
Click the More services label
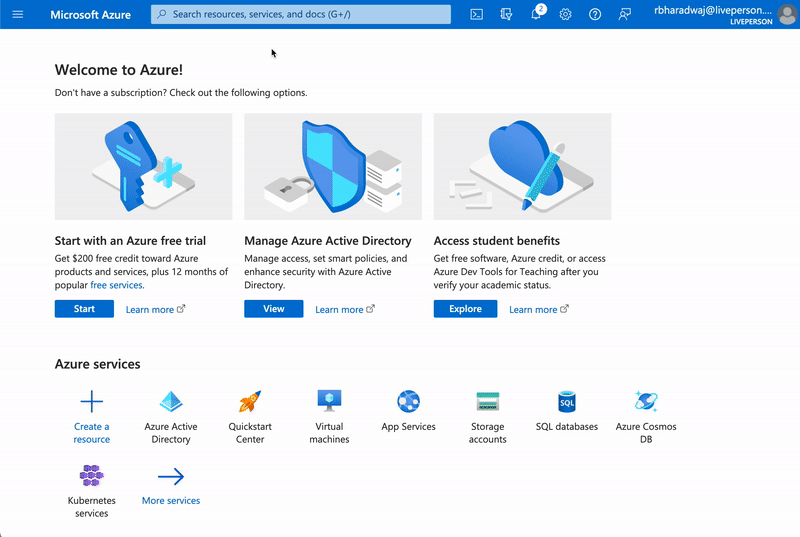(171, 501)
